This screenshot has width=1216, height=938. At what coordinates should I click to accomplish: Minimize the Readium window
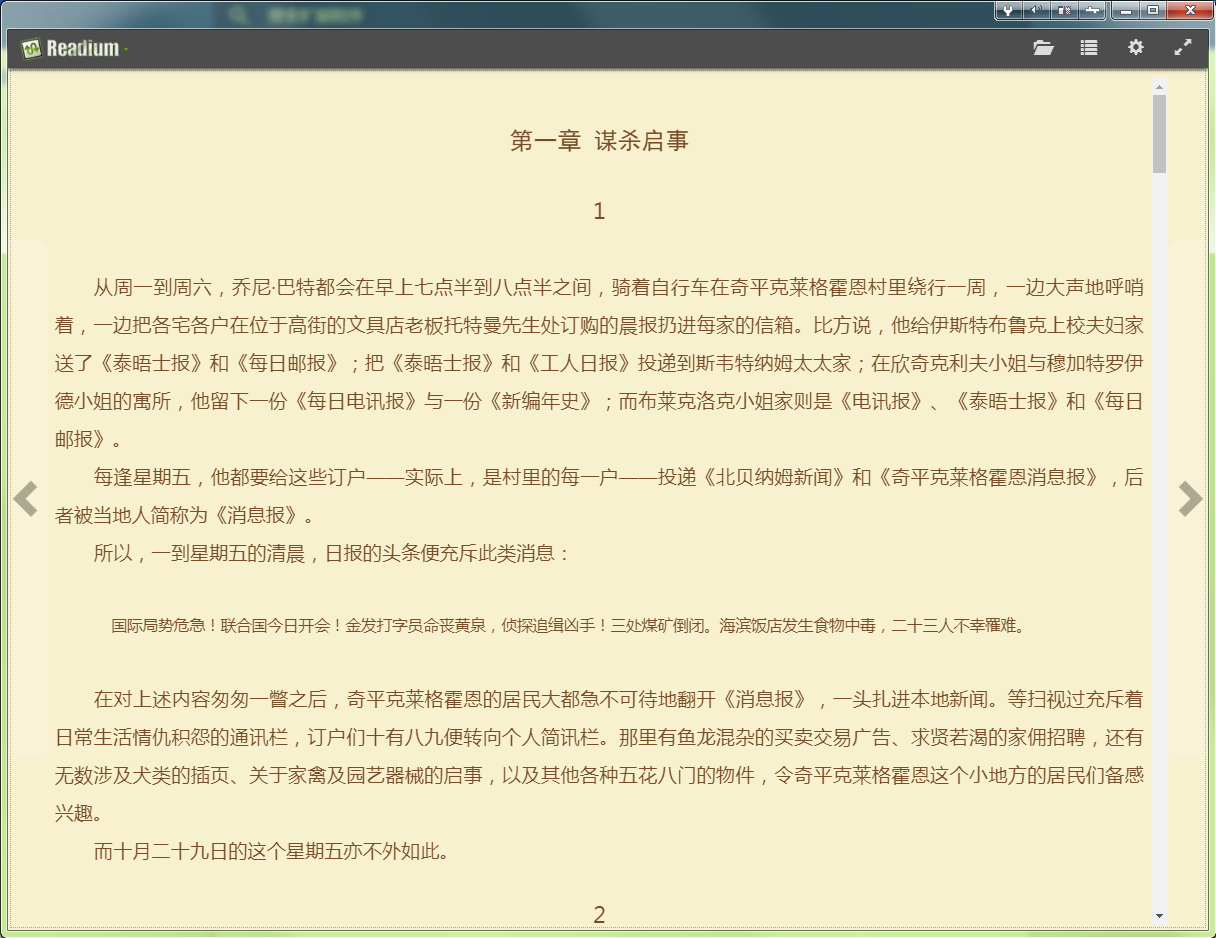point(1127,10)
